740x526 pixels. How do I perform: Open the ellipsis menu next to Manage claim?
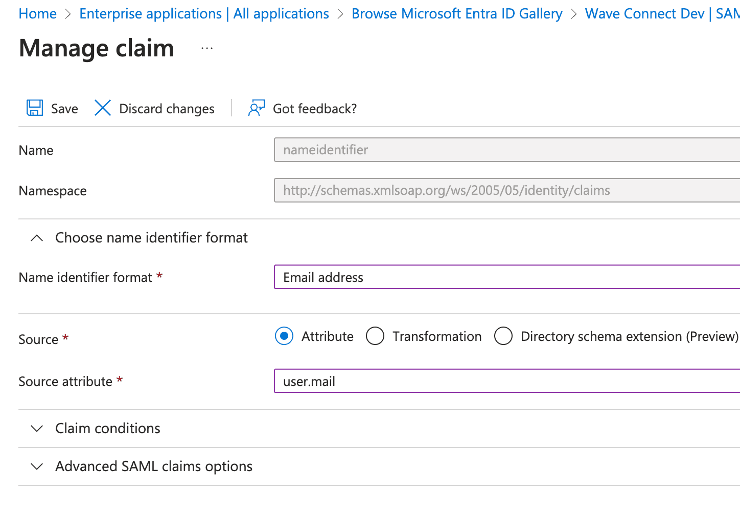pyautogui.click(x=207, y=48)
